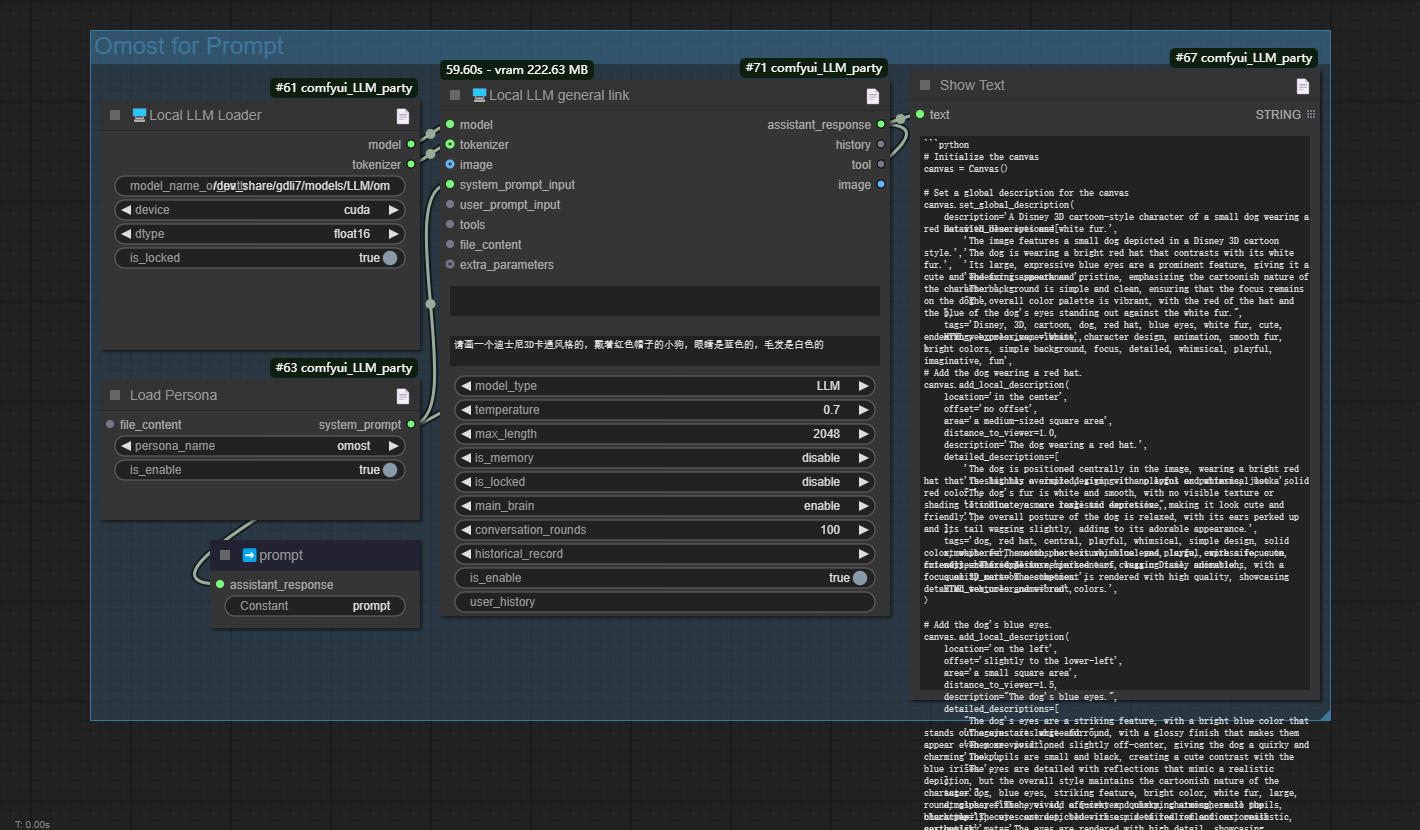Screen dimensions: 1420x830
Task: Click the Chinese prompt text field
Action: tap(666, 350)
